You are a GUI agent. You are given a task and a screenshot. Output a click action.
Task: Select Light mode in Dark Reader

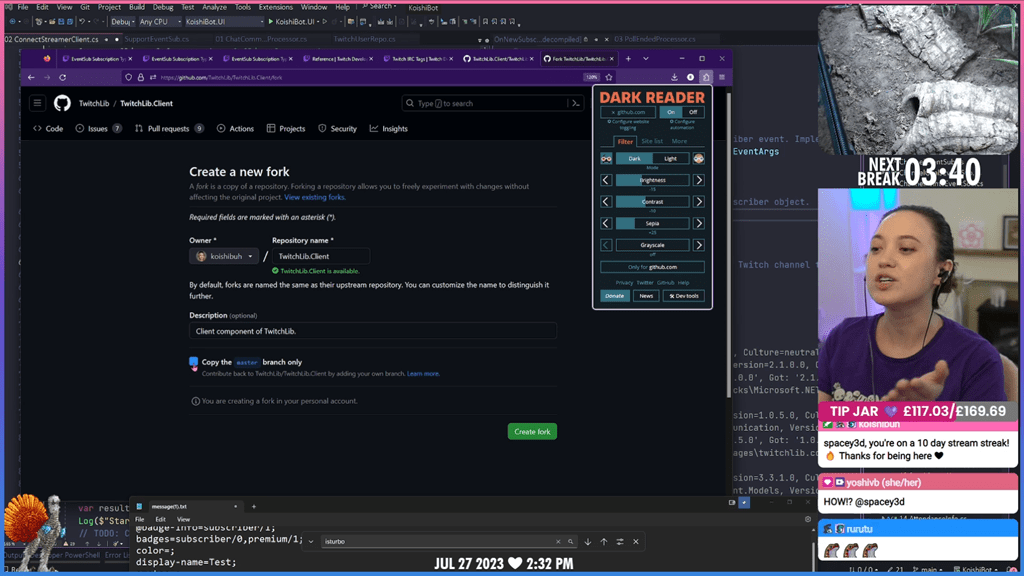(x=671, y=159)
